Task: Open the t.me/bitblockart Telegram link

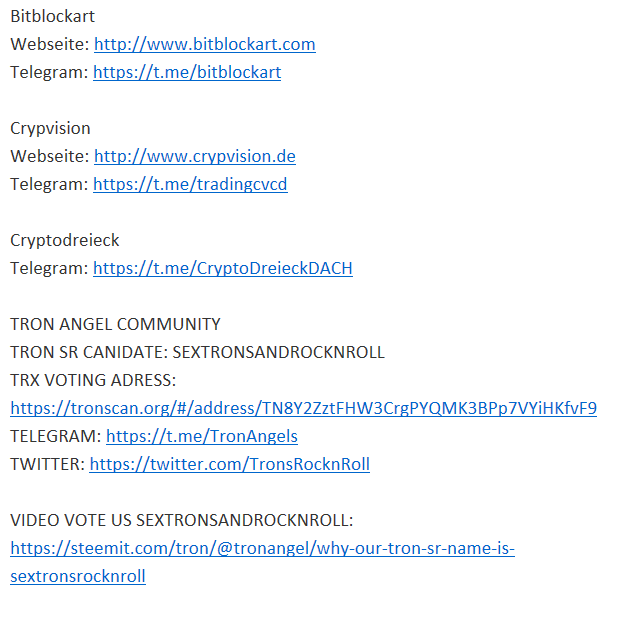Action: pos(187,72)
